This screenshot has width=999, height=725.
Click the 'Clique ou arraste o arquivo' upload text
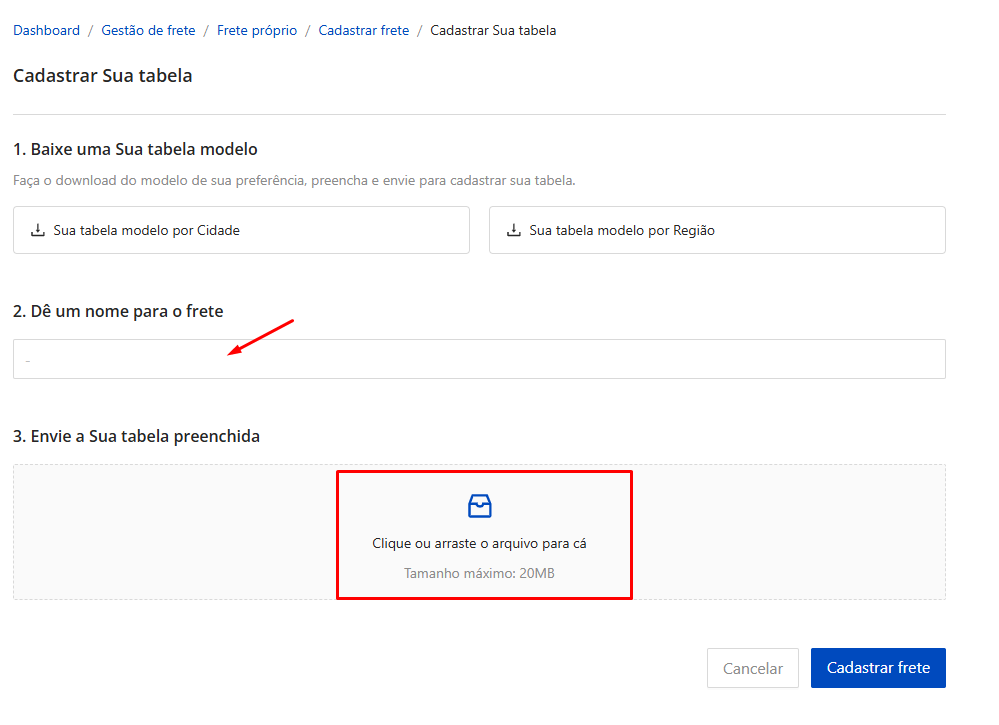479,544
